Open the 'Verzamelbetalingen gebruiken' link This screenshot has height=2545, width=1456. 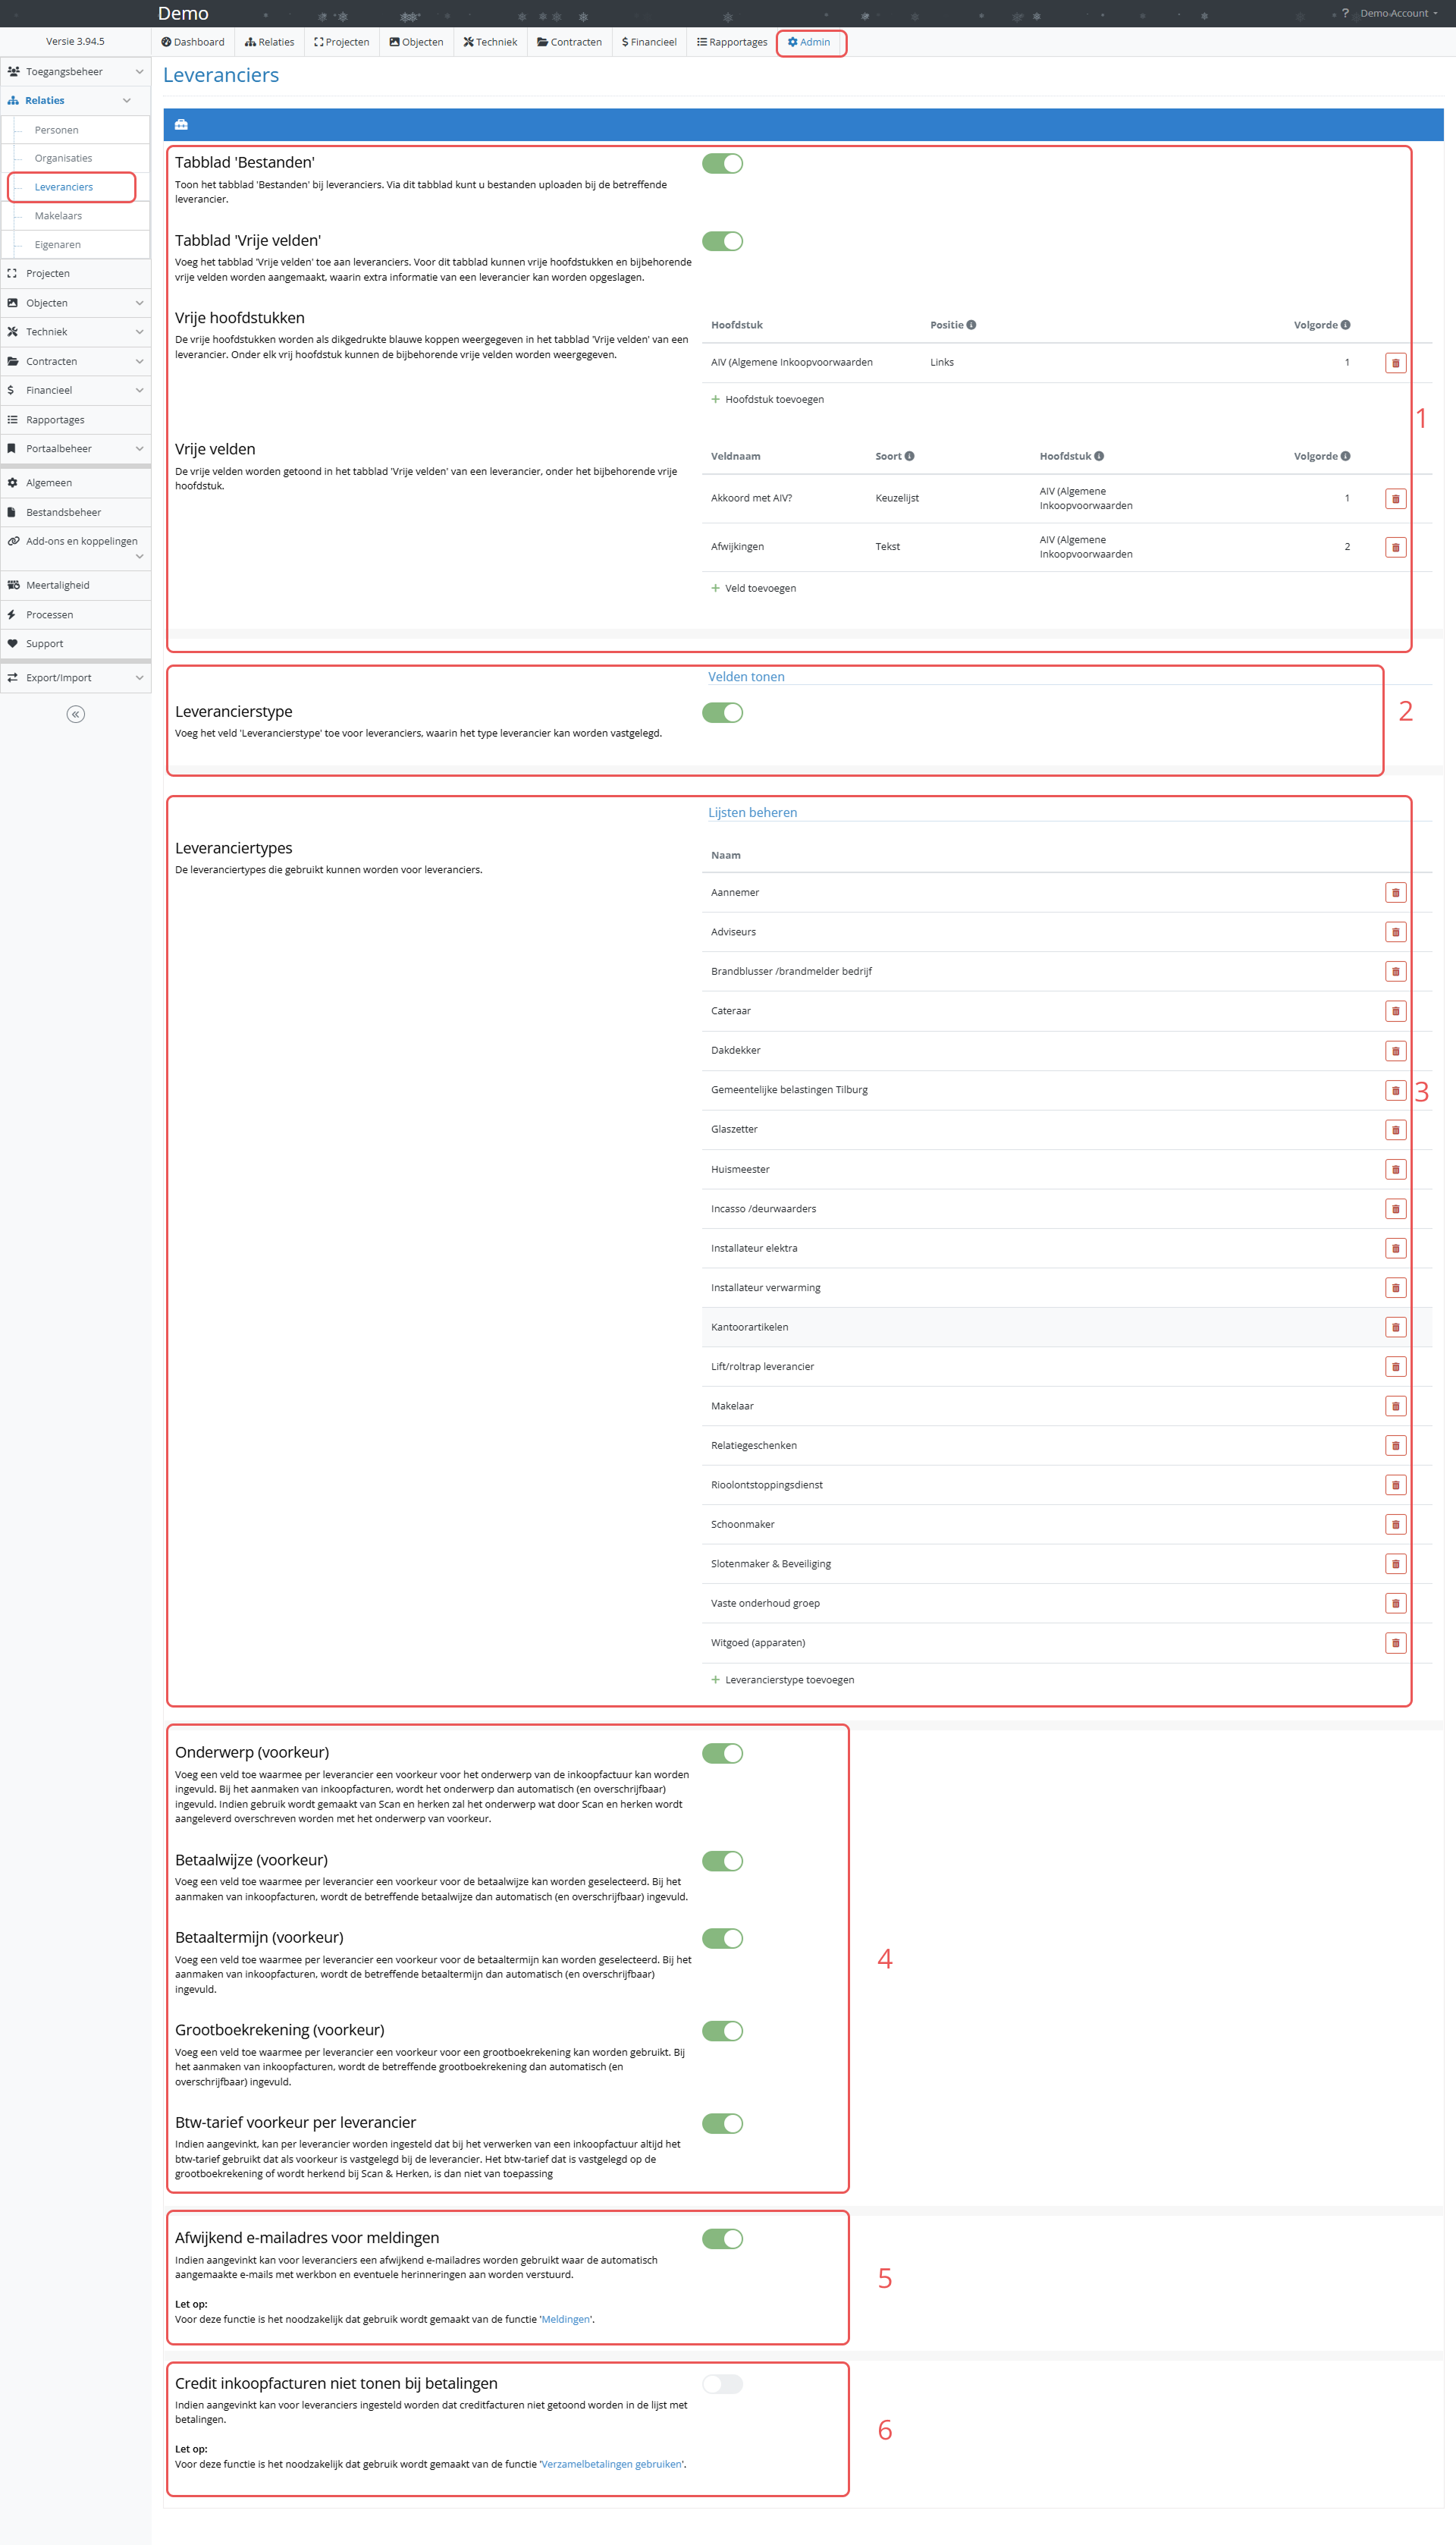[612, 2464]
